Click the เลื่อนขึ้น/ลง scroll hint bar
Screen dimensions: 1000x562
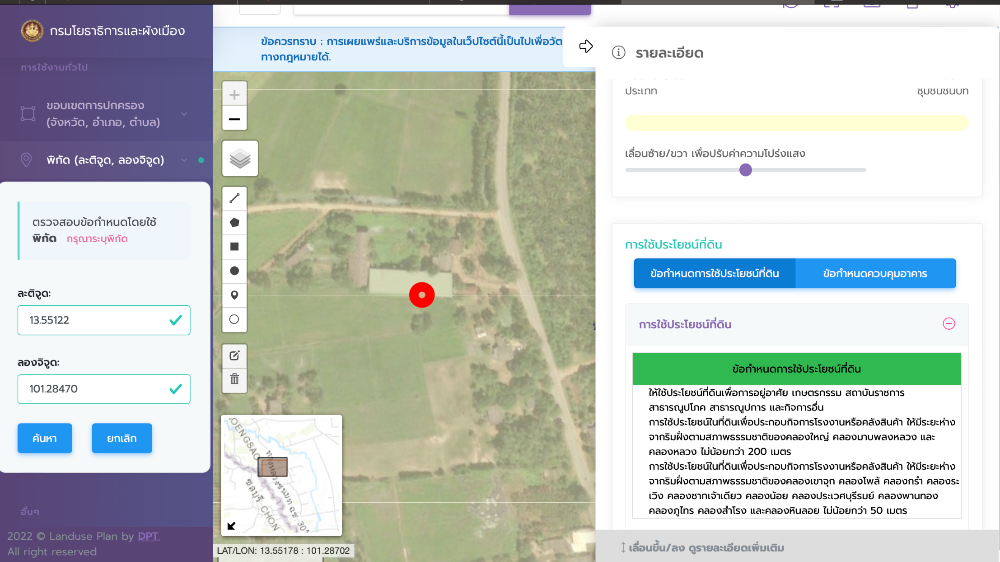(797, 547)
